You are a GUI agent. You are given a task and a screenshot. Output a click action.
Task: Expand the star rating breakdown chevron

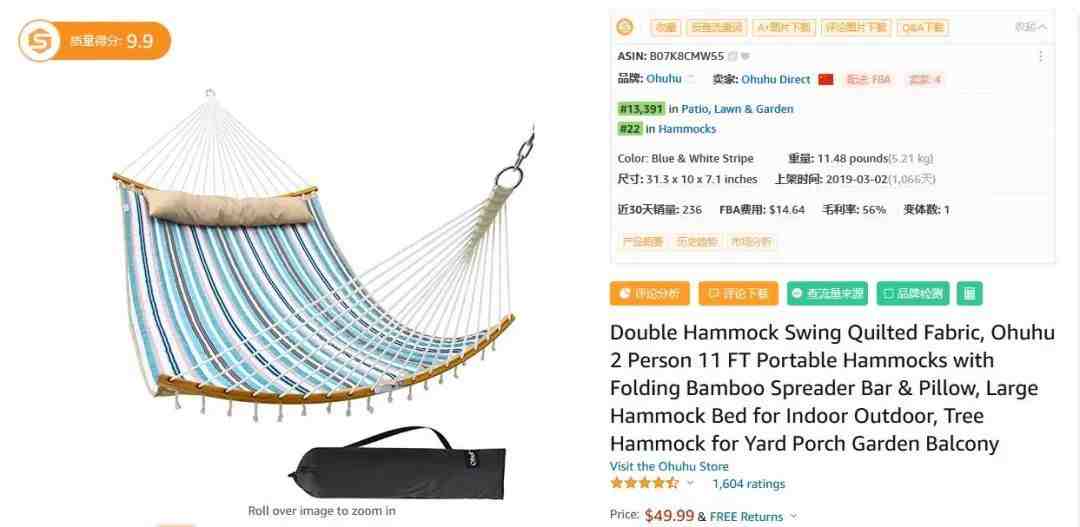[690, 483]
